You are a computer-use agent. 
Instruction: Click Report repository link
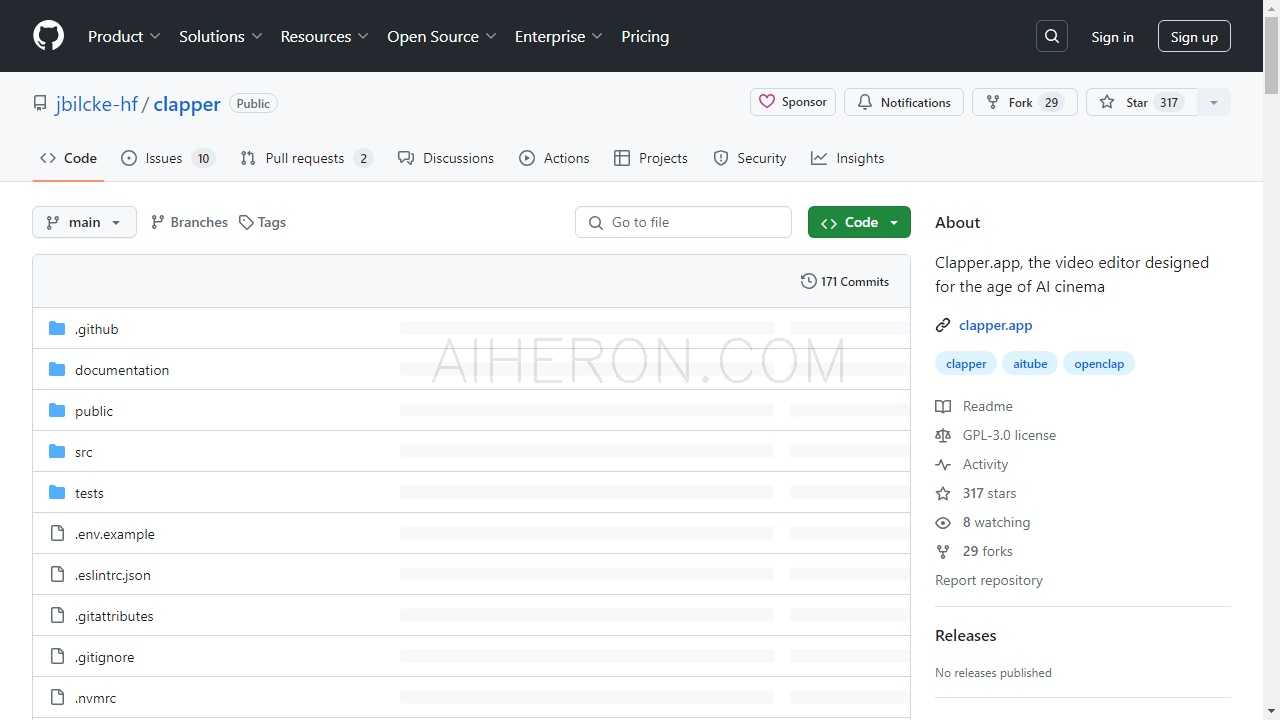(989, 580)
